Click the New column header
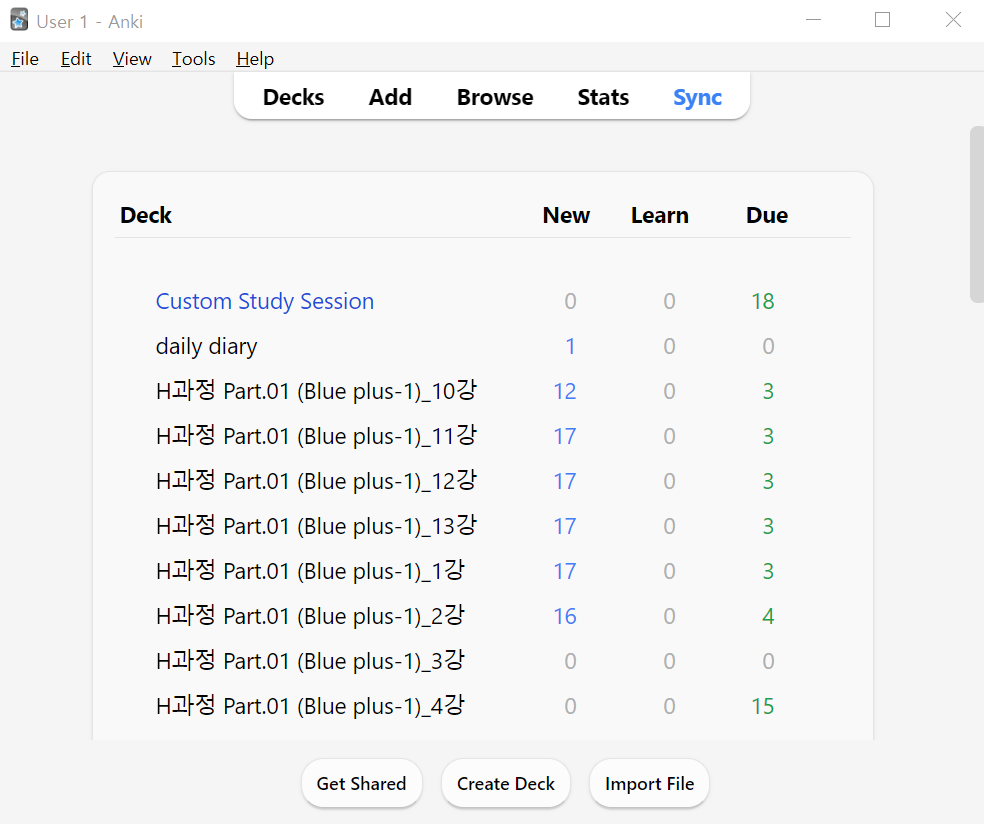Screen dimensions: 984x824 pyautogui.click(x=566, y=215)
